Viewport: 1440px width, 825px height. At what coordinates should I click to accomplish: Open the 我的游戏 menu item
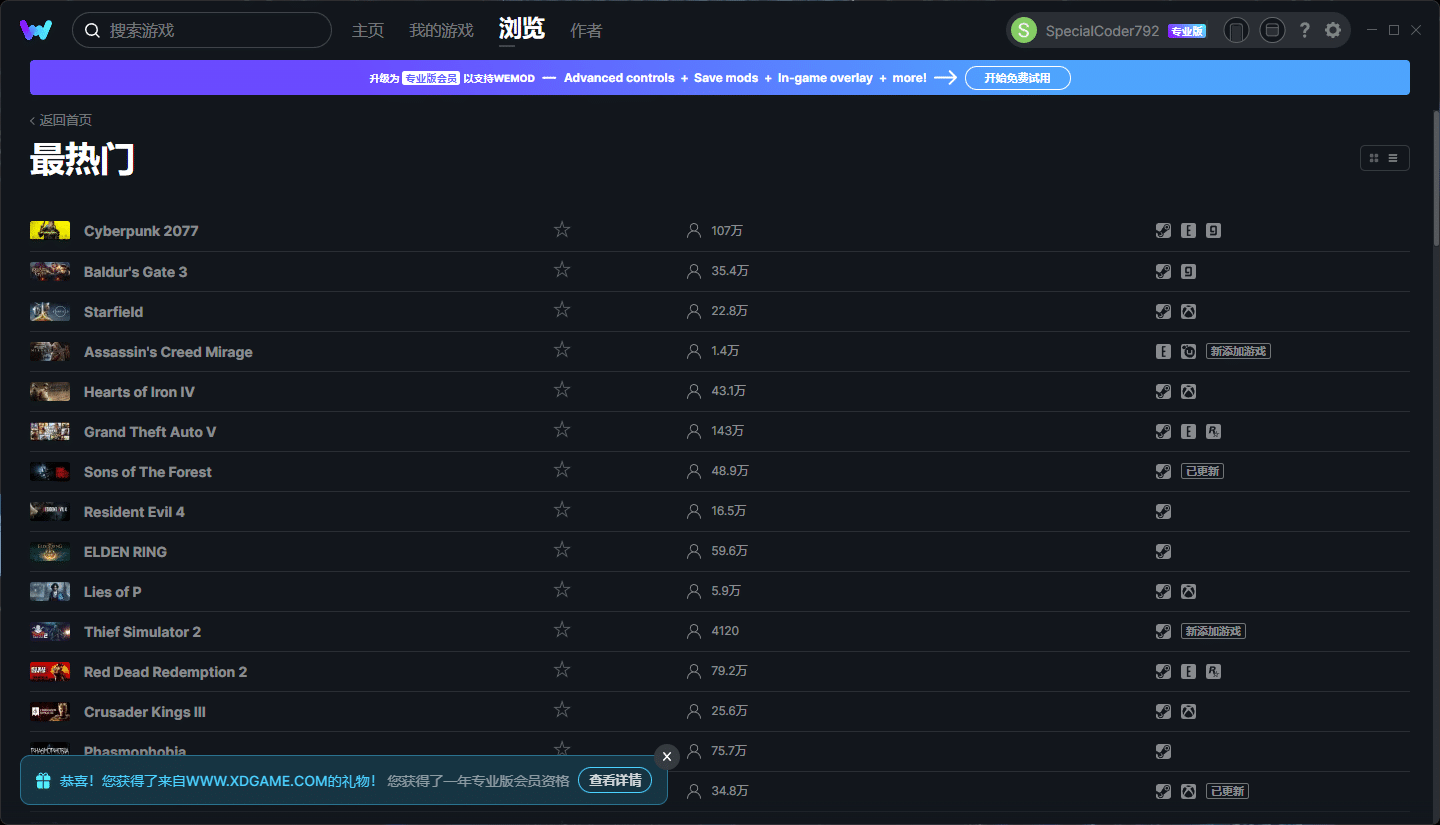pos(440,30)
